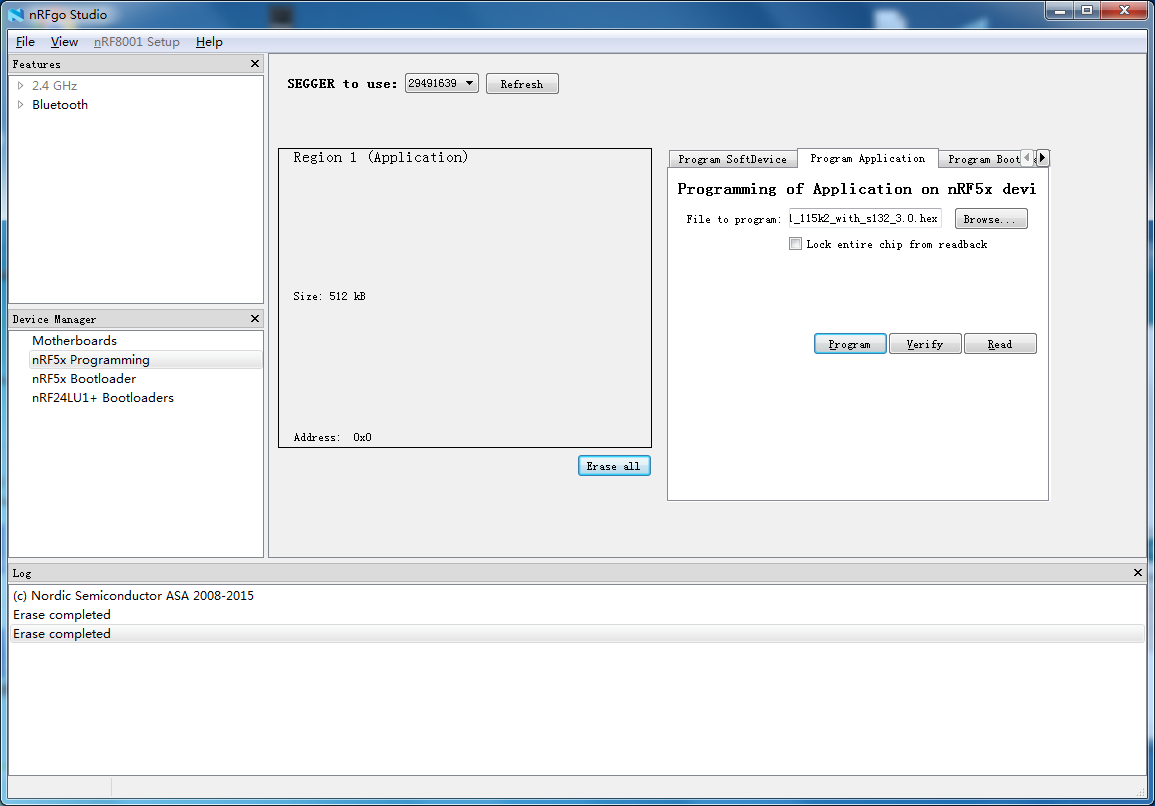Select the last Erase completed log entry
This screenshot has width=1155, height=806.
(578, 634)
